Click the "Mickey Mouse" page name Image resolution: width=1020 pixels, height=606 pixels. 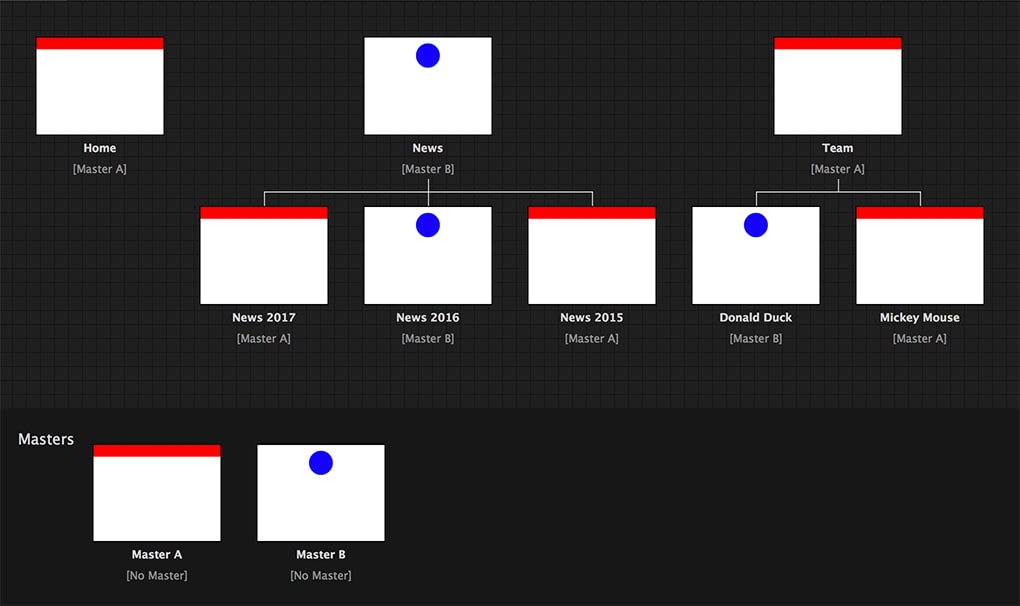pyautogui.click(x=919, y=318)
